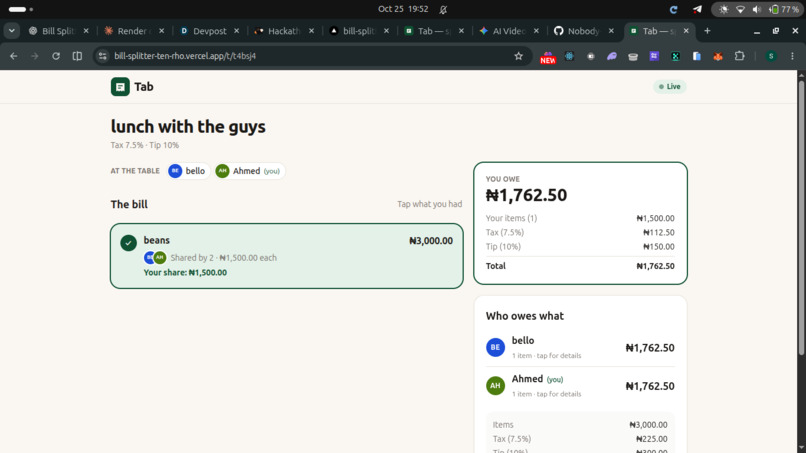This screenshot has width=806, height=453.
Task: Expand bello's owed details row
Action: click(580, 347)
